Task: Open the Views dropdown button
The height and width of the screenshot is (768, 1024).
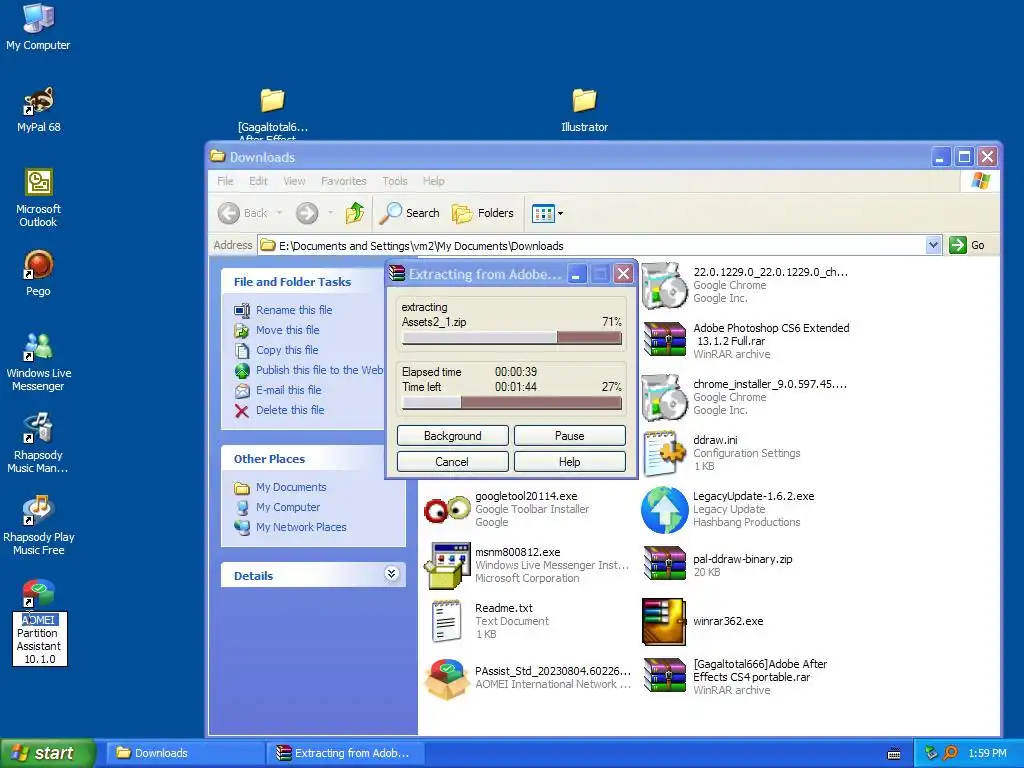Action: (x=547, y=213)
